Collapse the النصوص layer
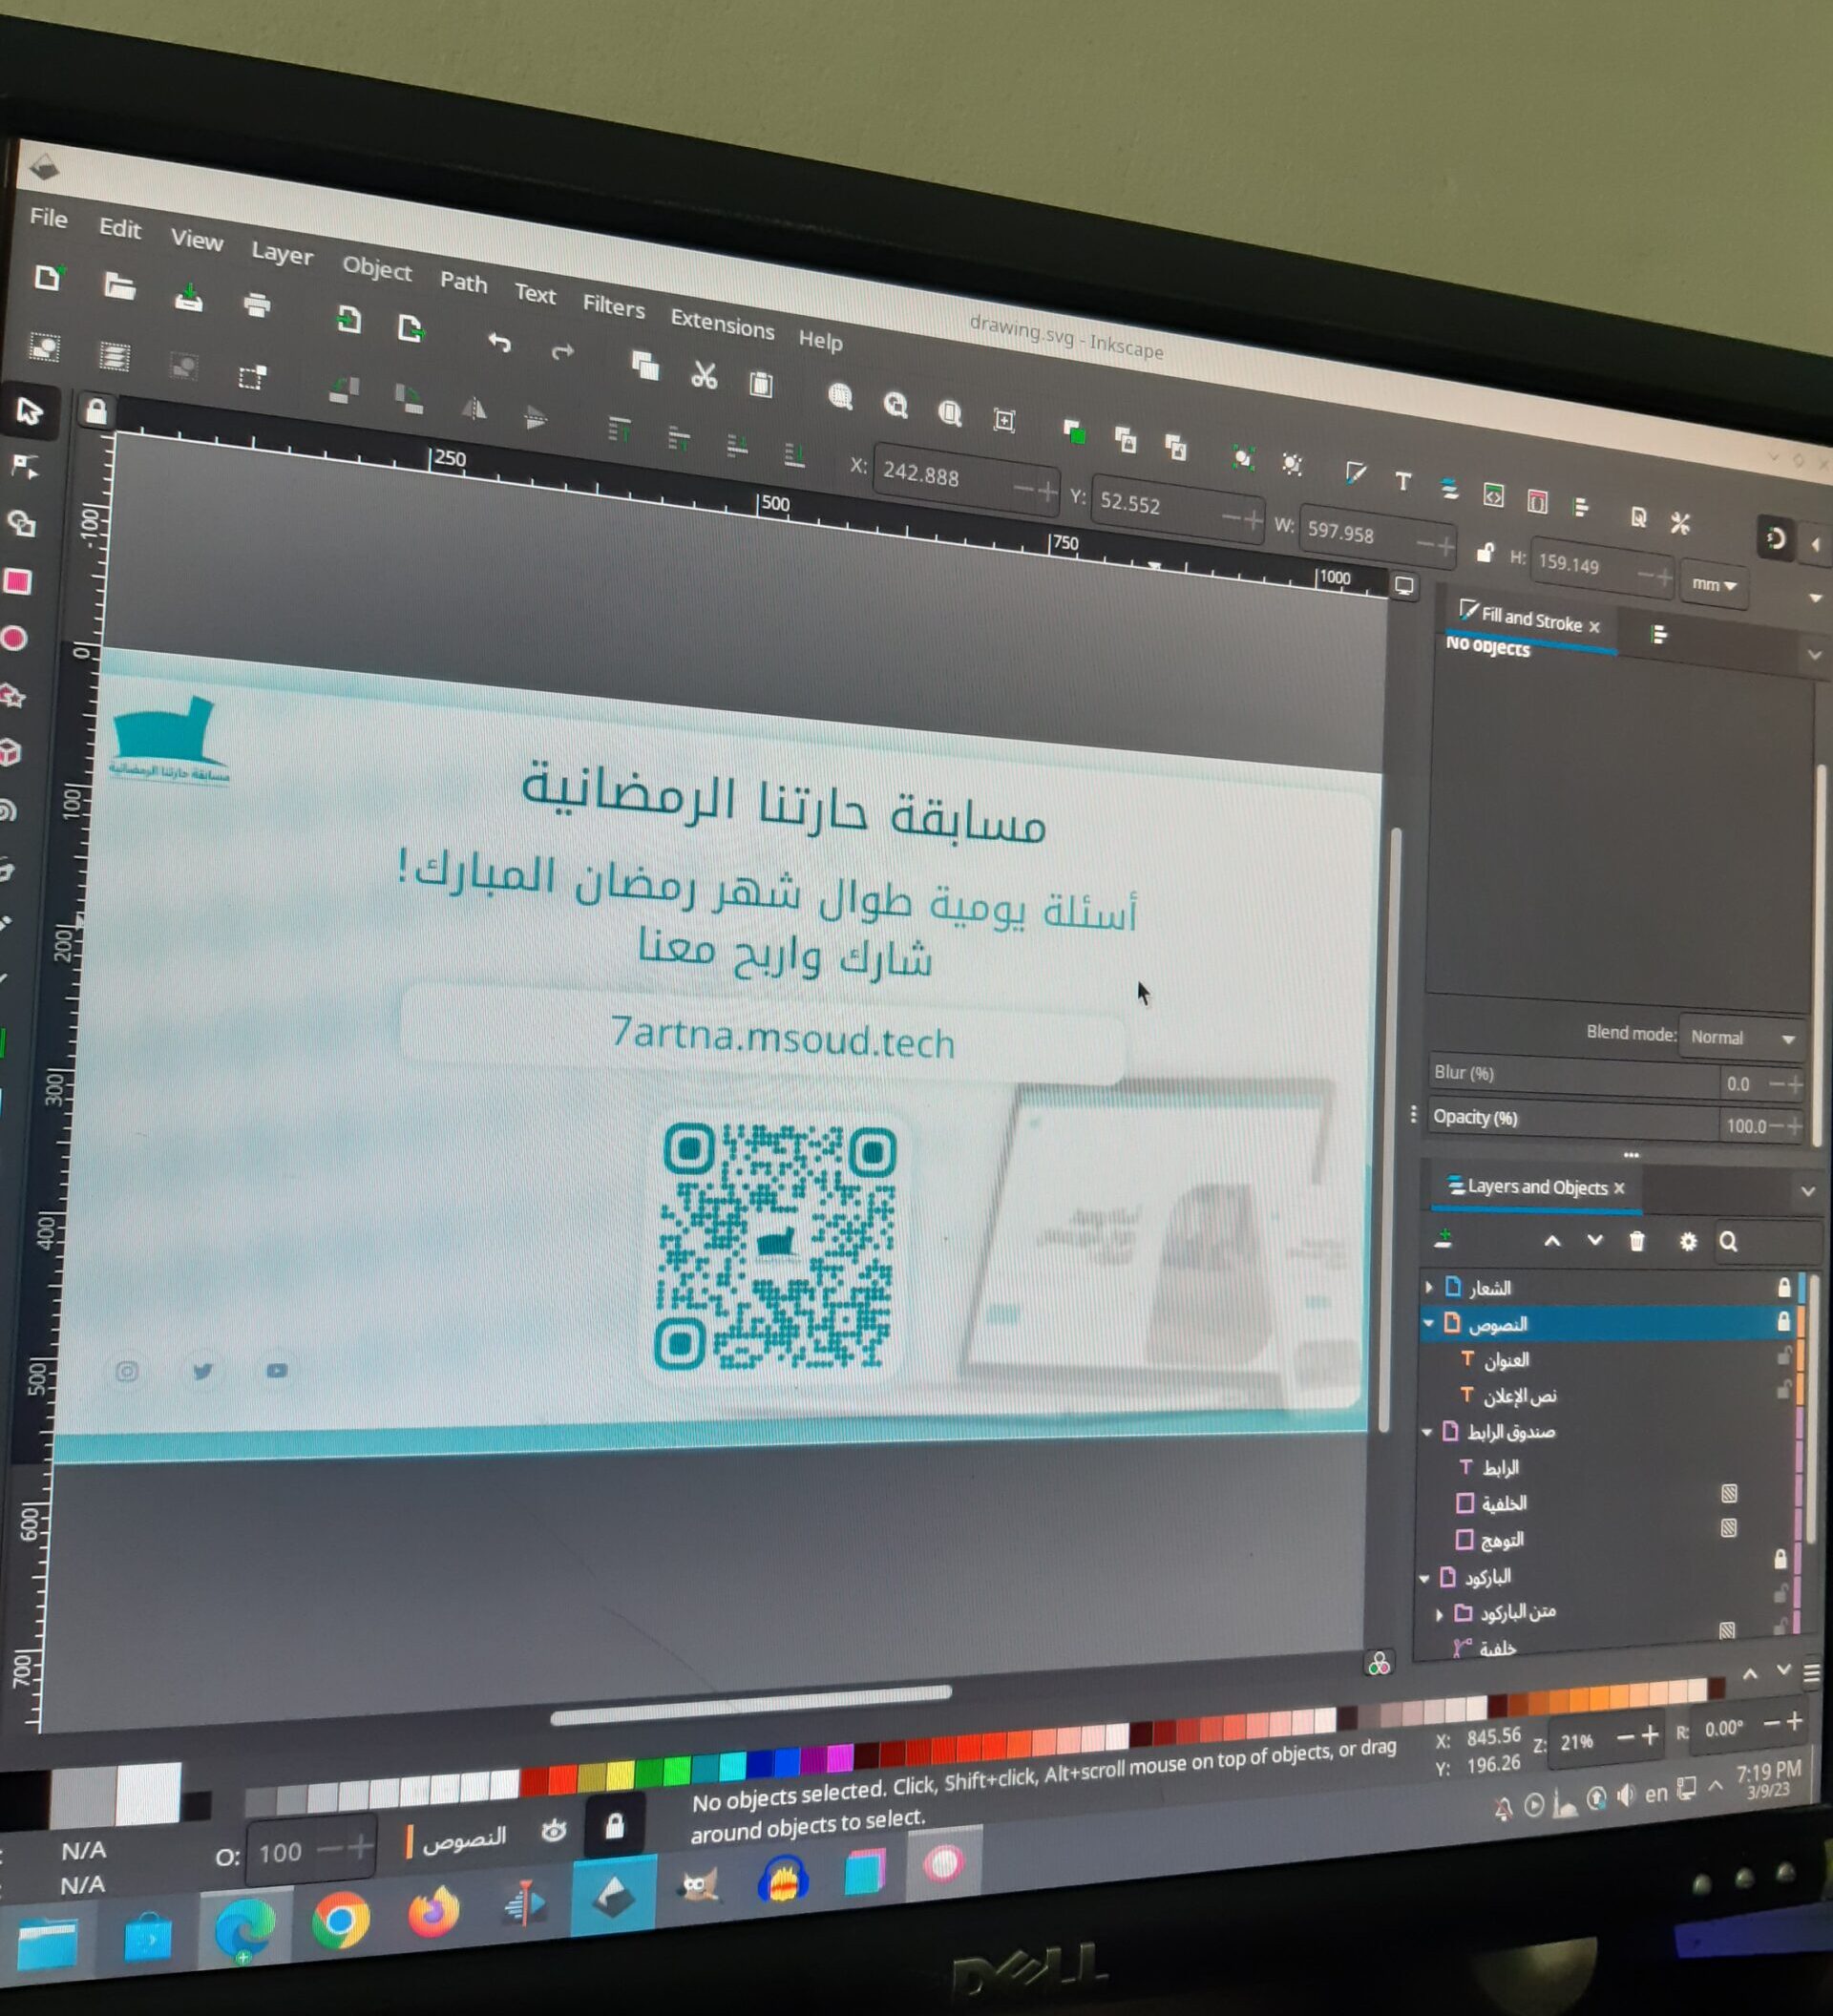Image resolution: width=1833 pixels, height=2016 pixels. (1429, 1323)
